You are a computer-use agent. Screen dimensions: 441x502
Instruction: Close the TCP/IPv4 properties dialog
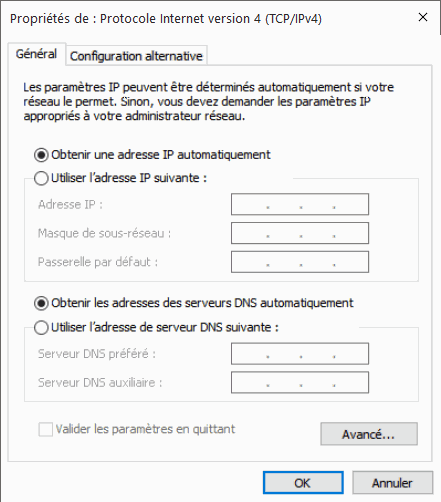pos(423,17)
